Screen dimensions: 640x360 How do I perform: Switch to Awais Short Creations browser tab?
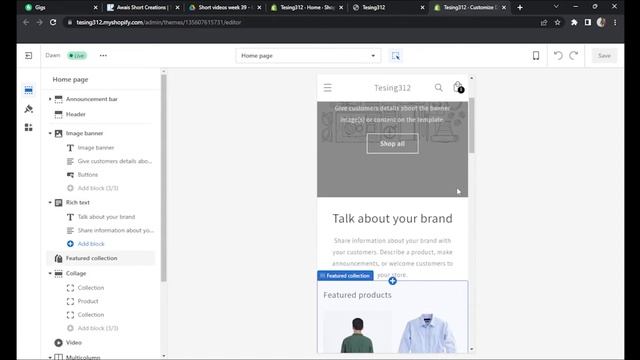point(142,7)
